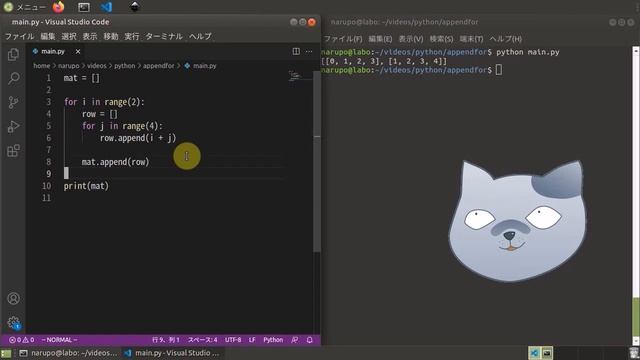640x360 pixels.
Task: Open the 端末(T) menu in terminal window
Action: (471, 39)
